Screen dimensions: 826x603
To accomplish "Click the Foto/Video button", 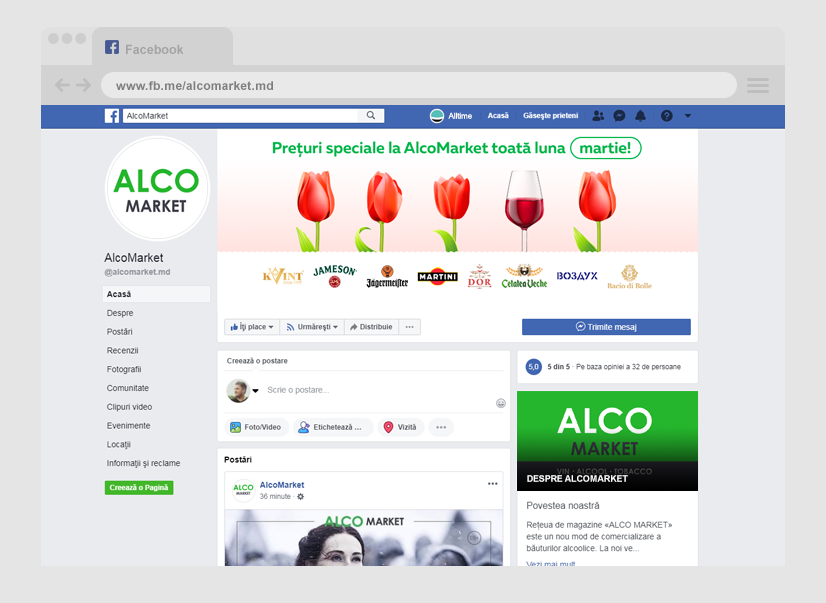I will click(257, 427).
